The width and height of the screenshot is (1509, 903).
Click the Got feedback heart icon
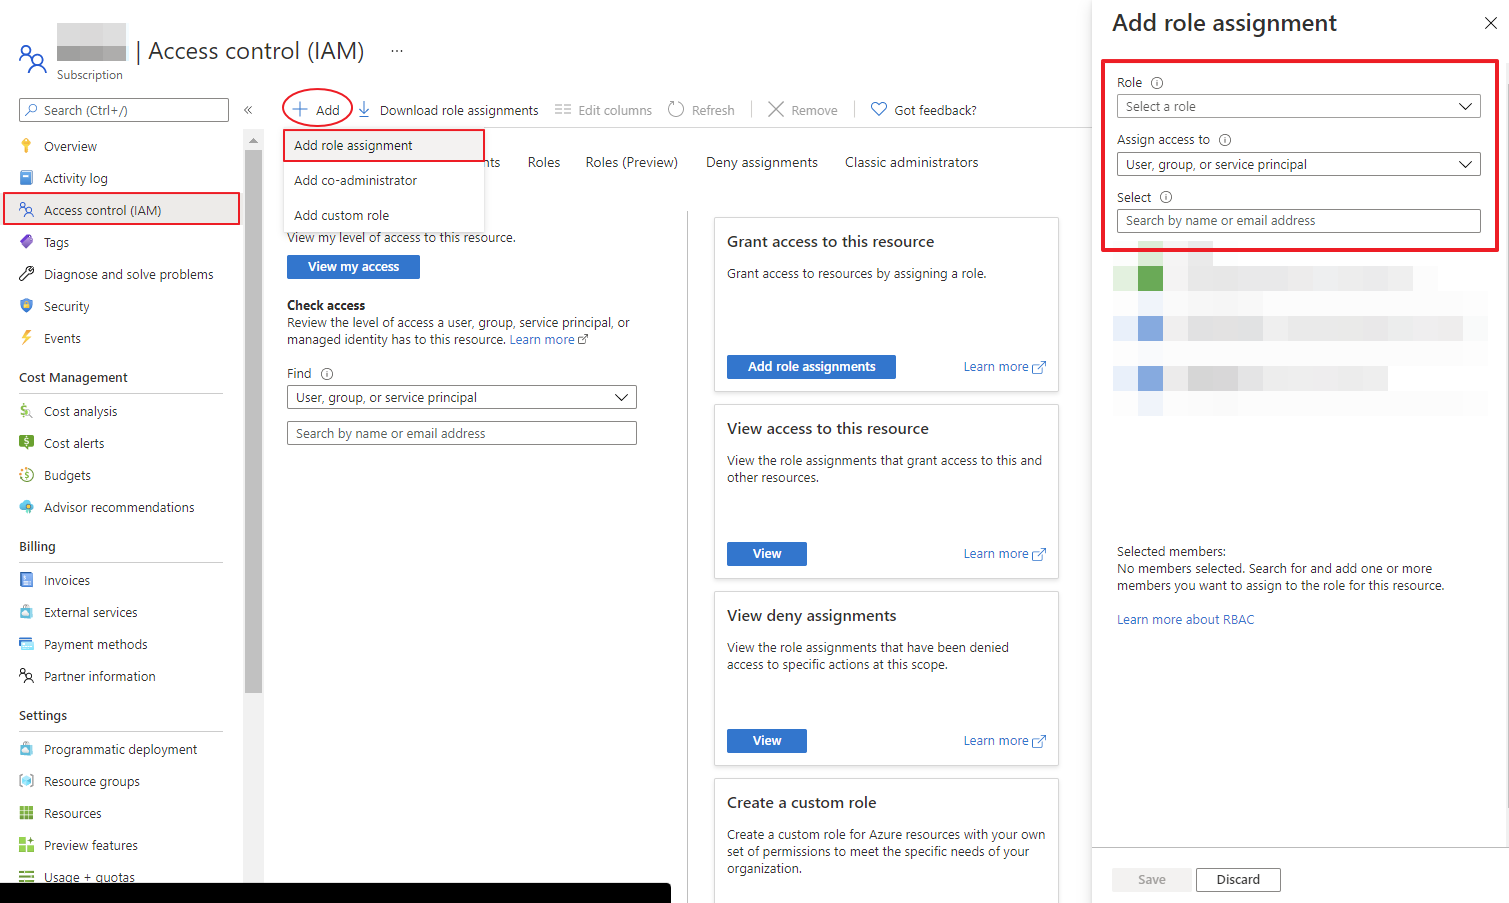[879, 109]
